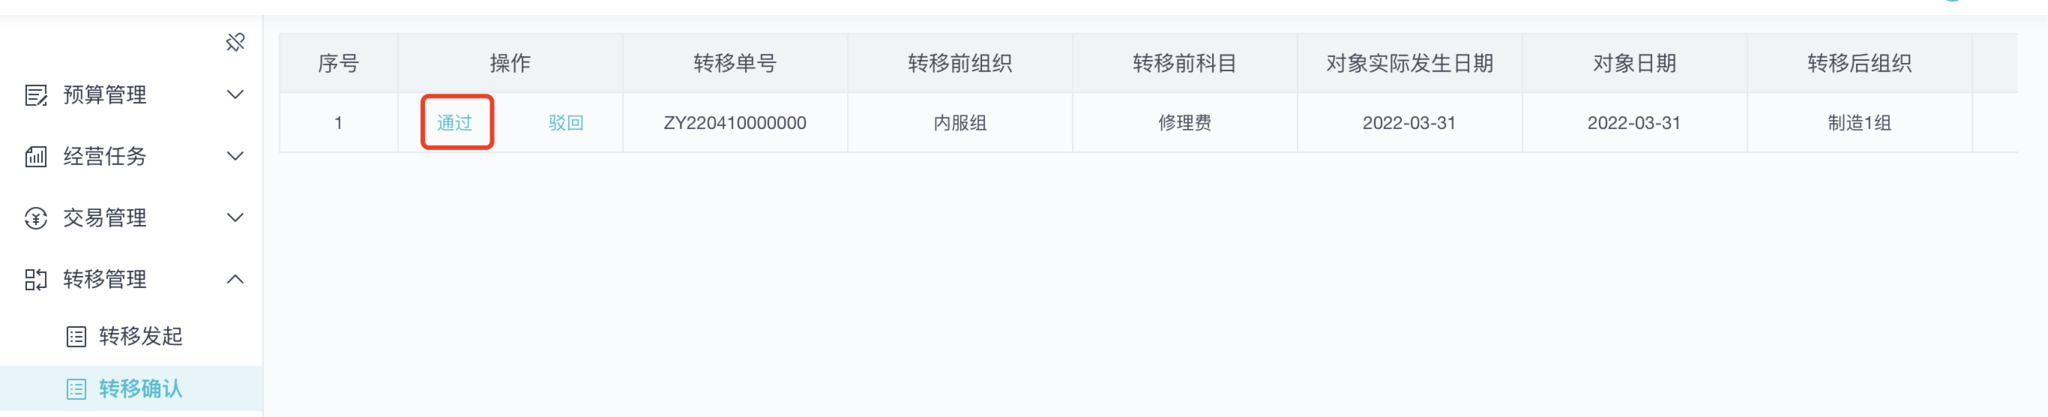Click the 预算管理 icon in the sidebar

tap(36, 95)
